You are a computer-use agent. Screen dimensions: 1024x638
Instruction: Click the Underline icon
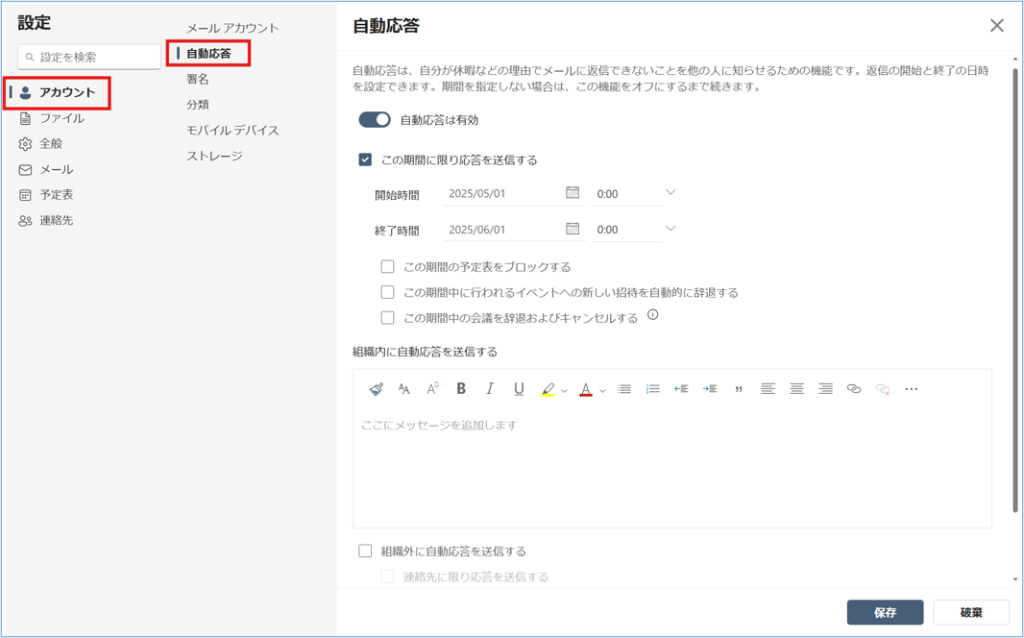point(519,389)
